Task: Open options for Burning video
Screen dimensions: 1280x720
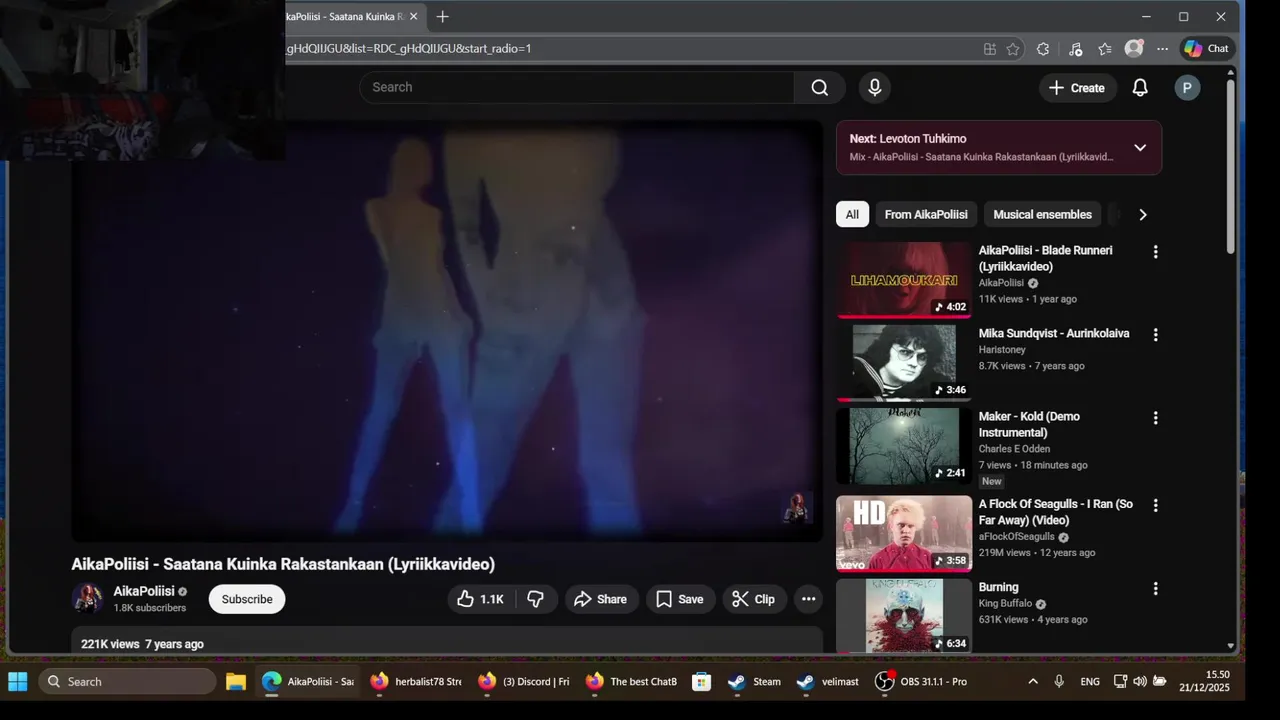Action: pos(1156,589)
